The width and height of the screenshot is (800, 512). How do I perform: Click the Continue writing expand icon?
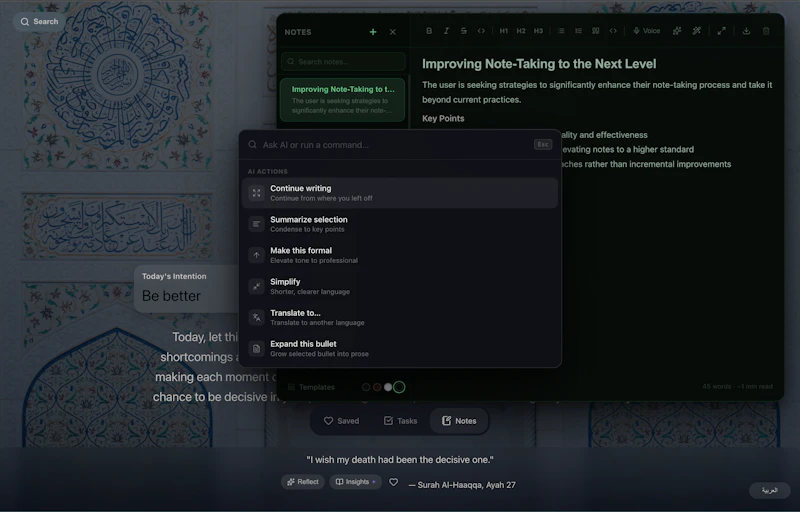tap(257, 193)
